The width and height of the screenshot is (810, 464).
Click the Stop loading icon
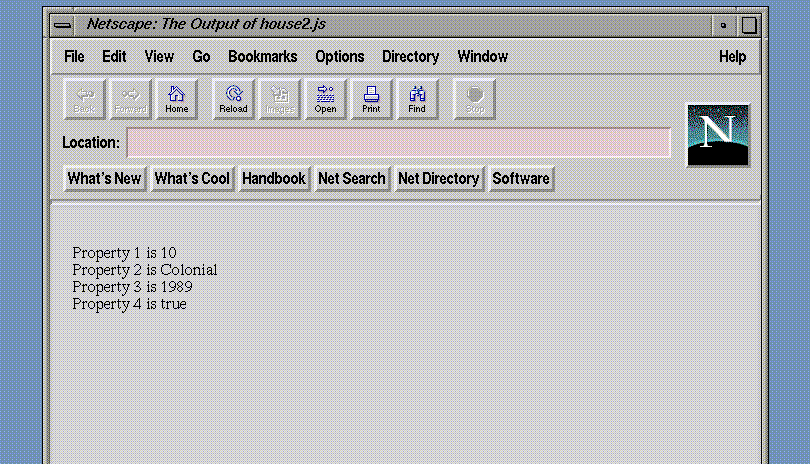[x=474, y=99]
